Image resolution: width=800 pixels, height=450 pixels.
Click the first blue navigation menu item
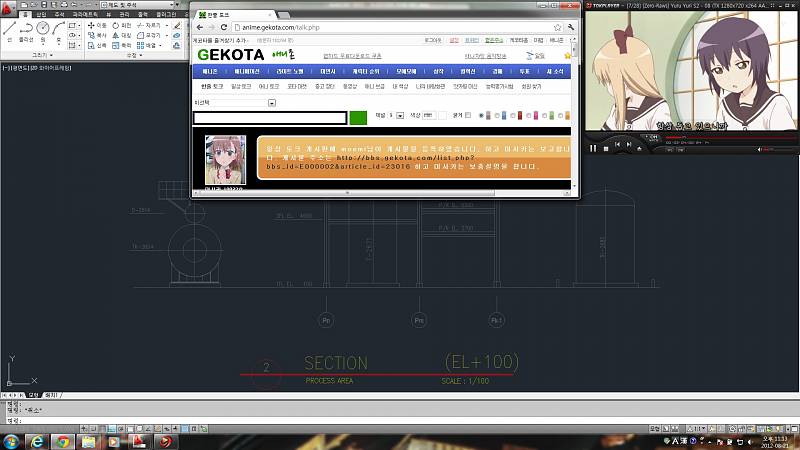pos(209,72)
